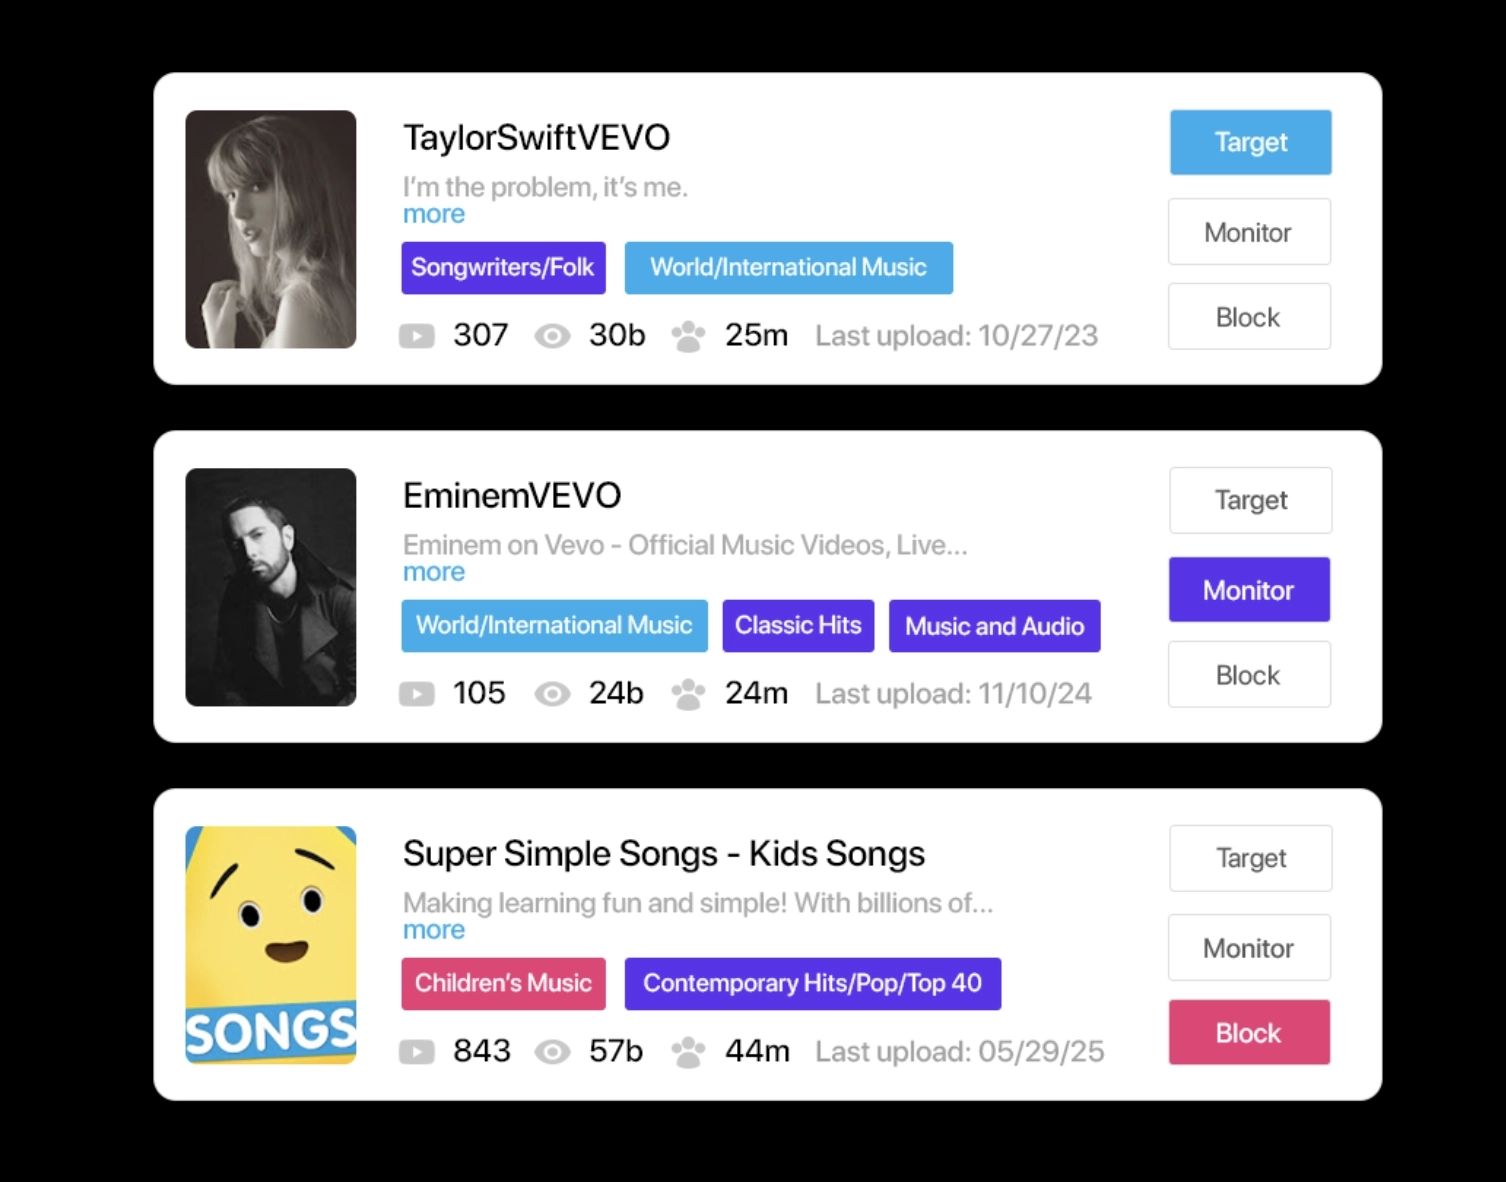Expand TaylorSwiftVEVO description with more link
This screenshot has width=1506, height=1182.
(x=434, y=214)
